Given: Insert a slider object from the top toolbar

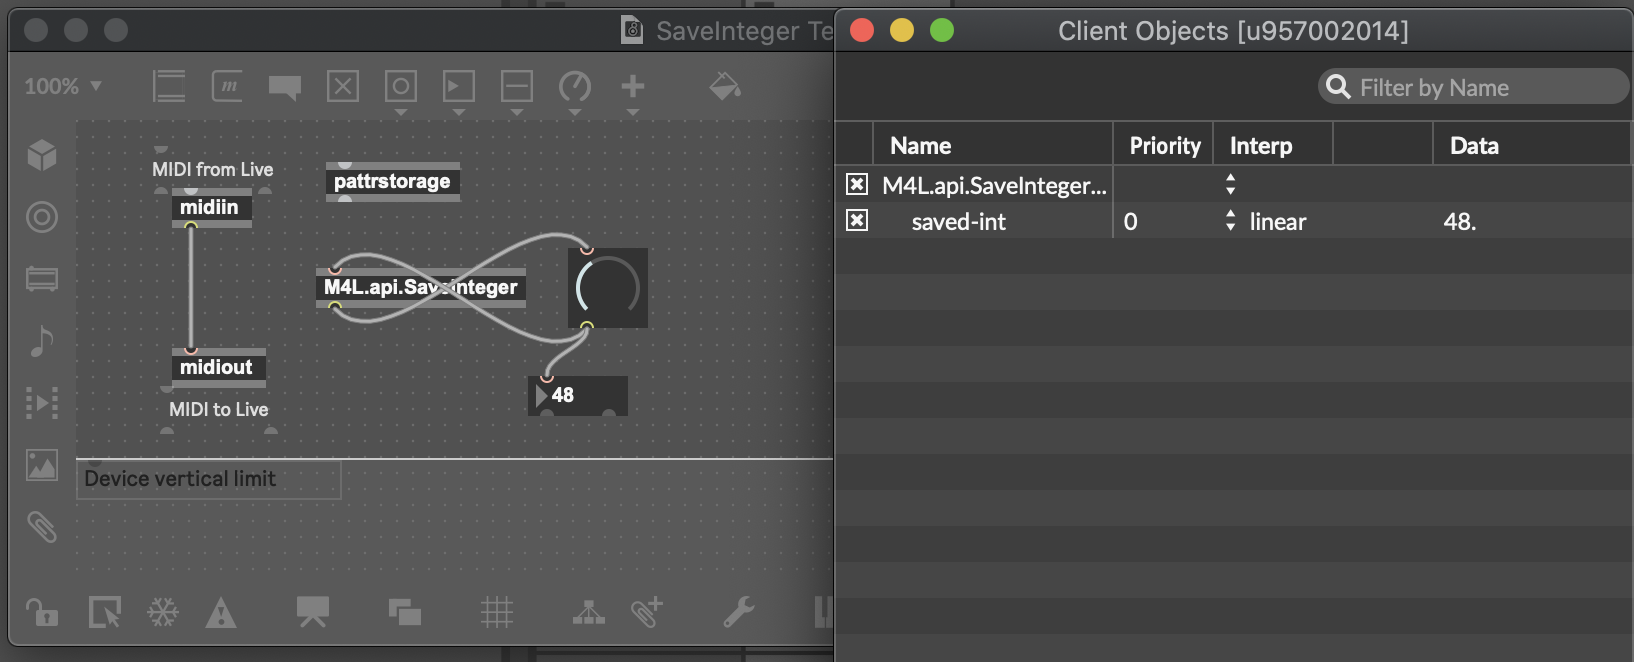Looking at the screenshot, I should [517, 86].
